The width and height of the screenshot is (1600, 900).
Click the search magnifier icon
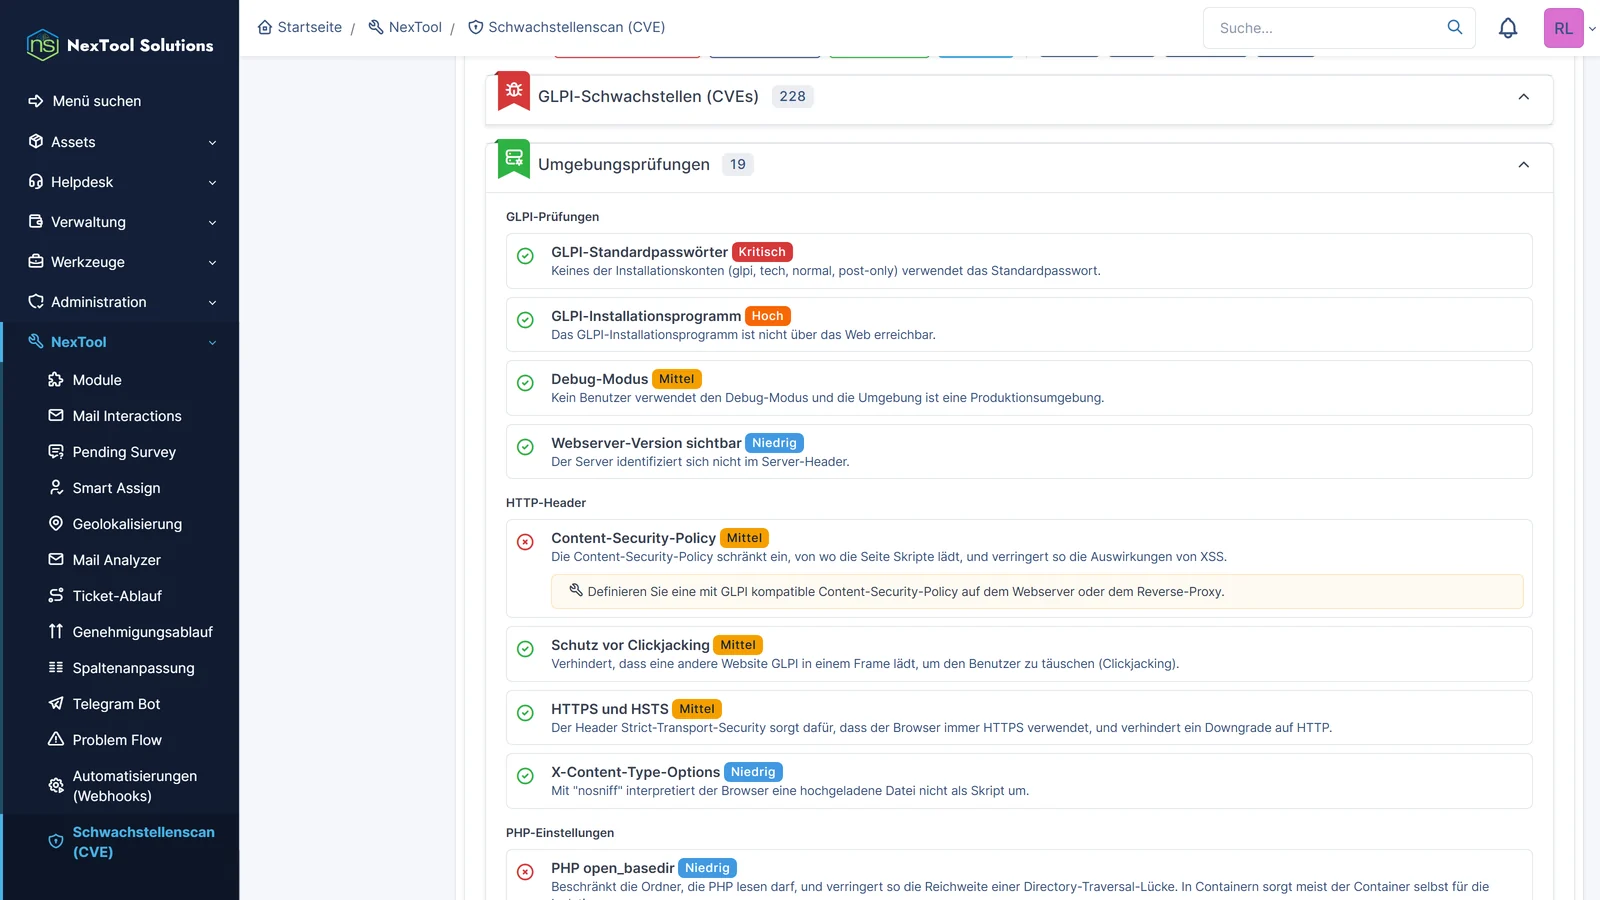point(1455,27)
